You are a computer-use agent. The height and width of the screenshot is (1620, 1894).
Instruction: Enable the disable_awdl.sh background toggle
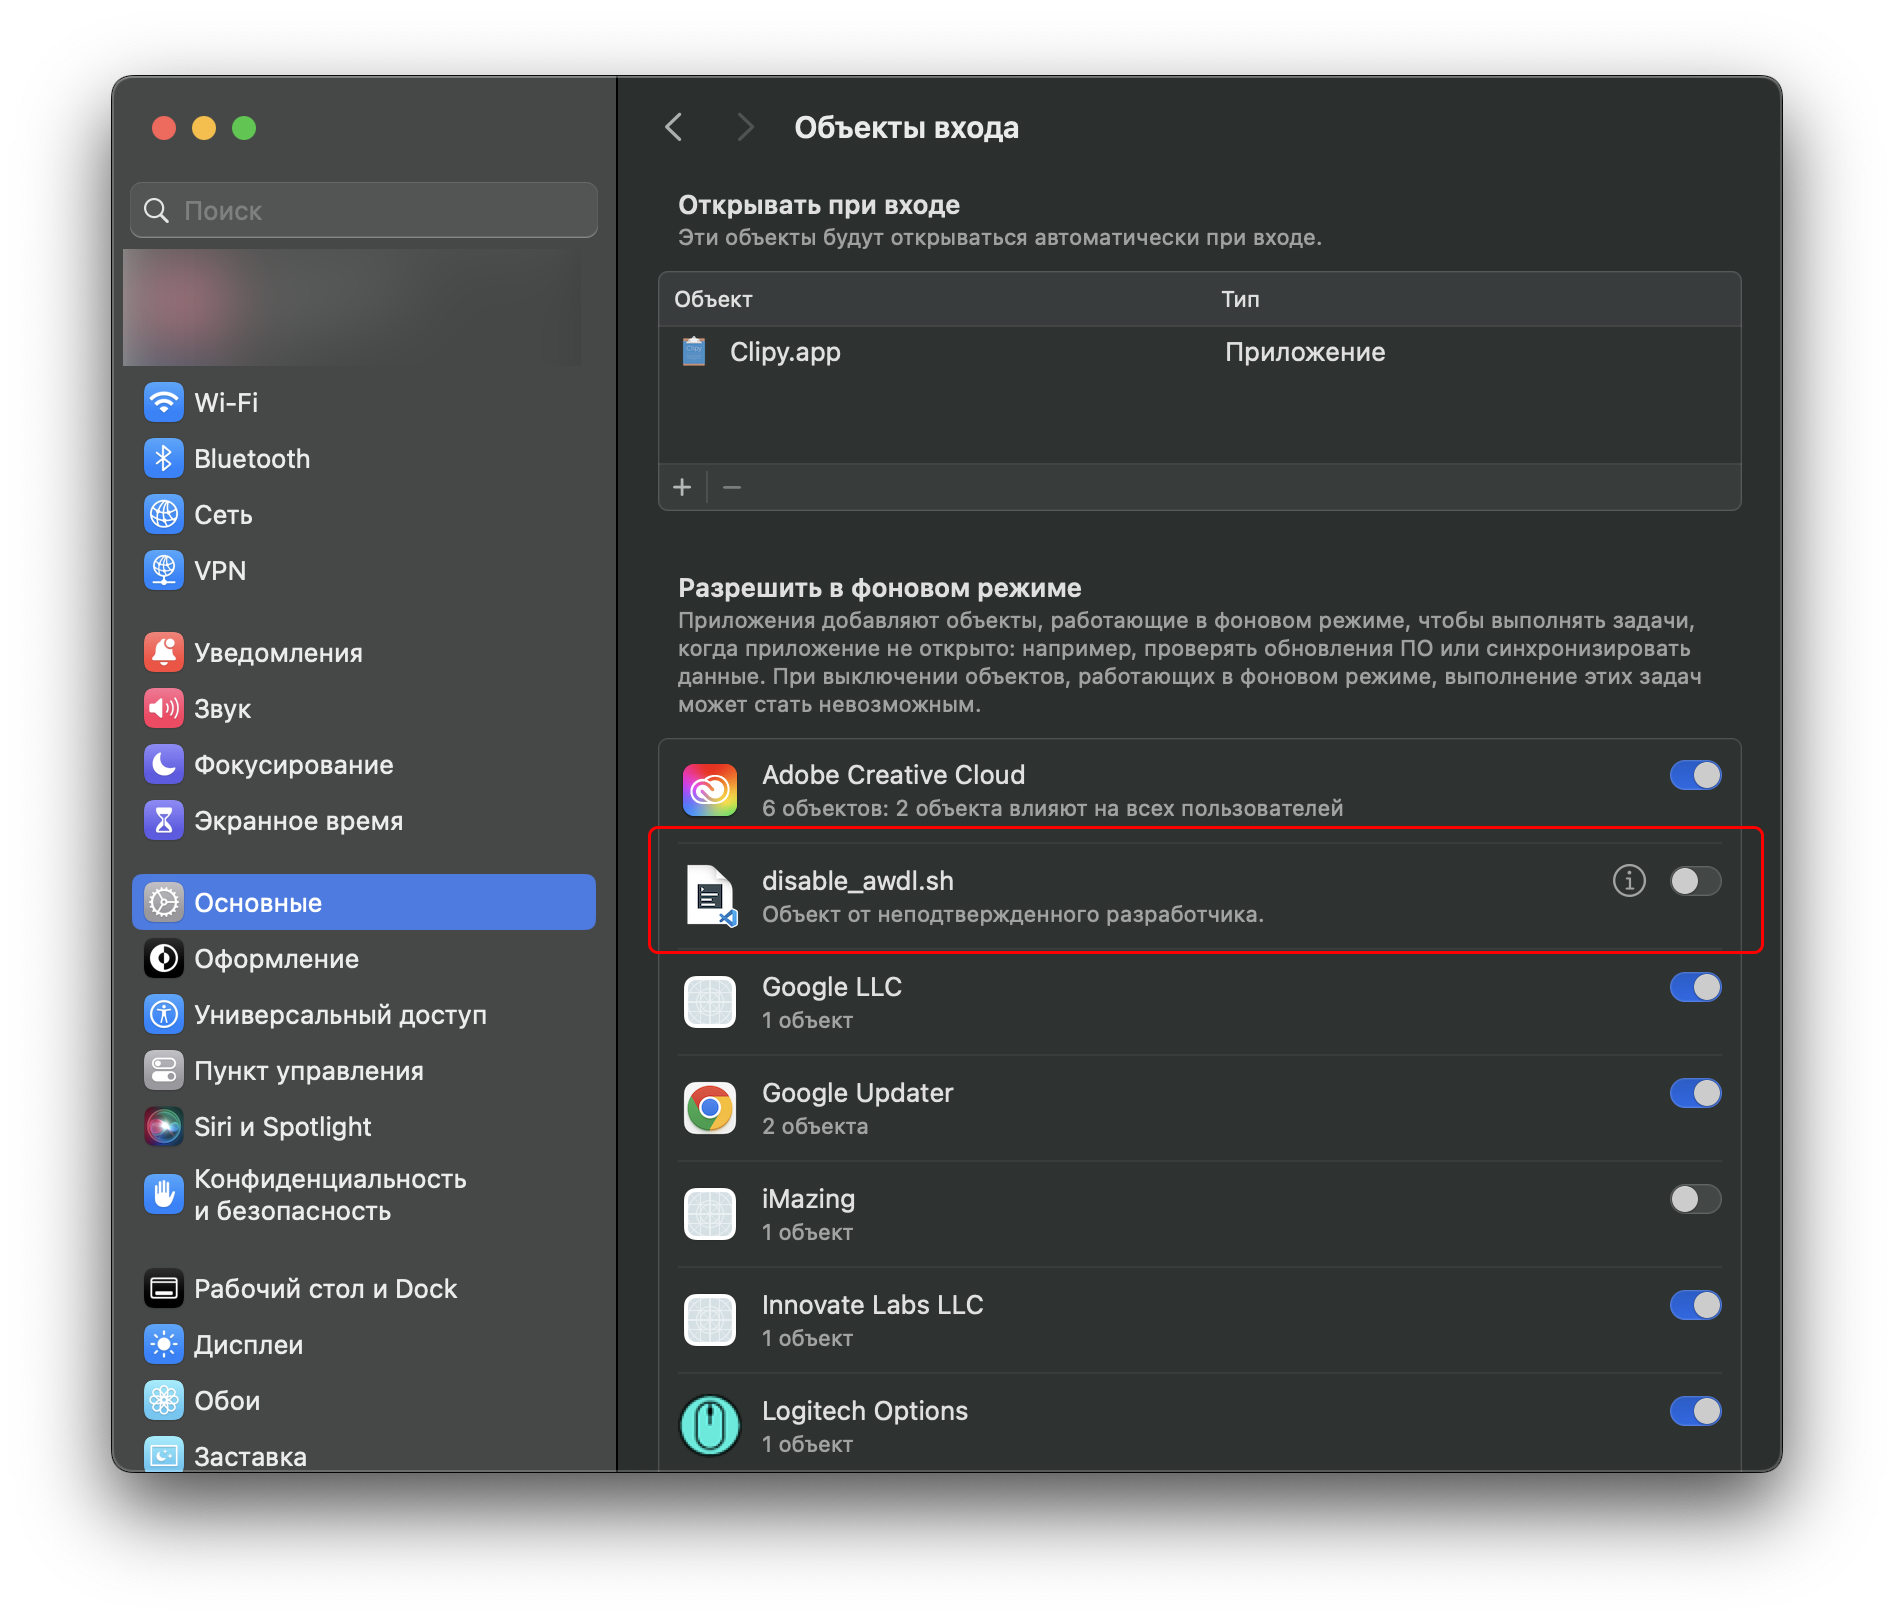(1696, 881)
